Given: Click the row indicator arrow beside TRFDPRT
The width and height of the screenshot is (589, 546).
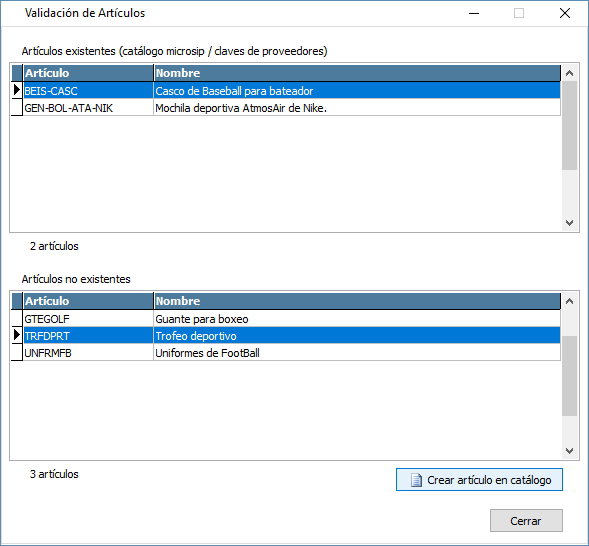Looking at the screenshot, I should tap(17, 335).
